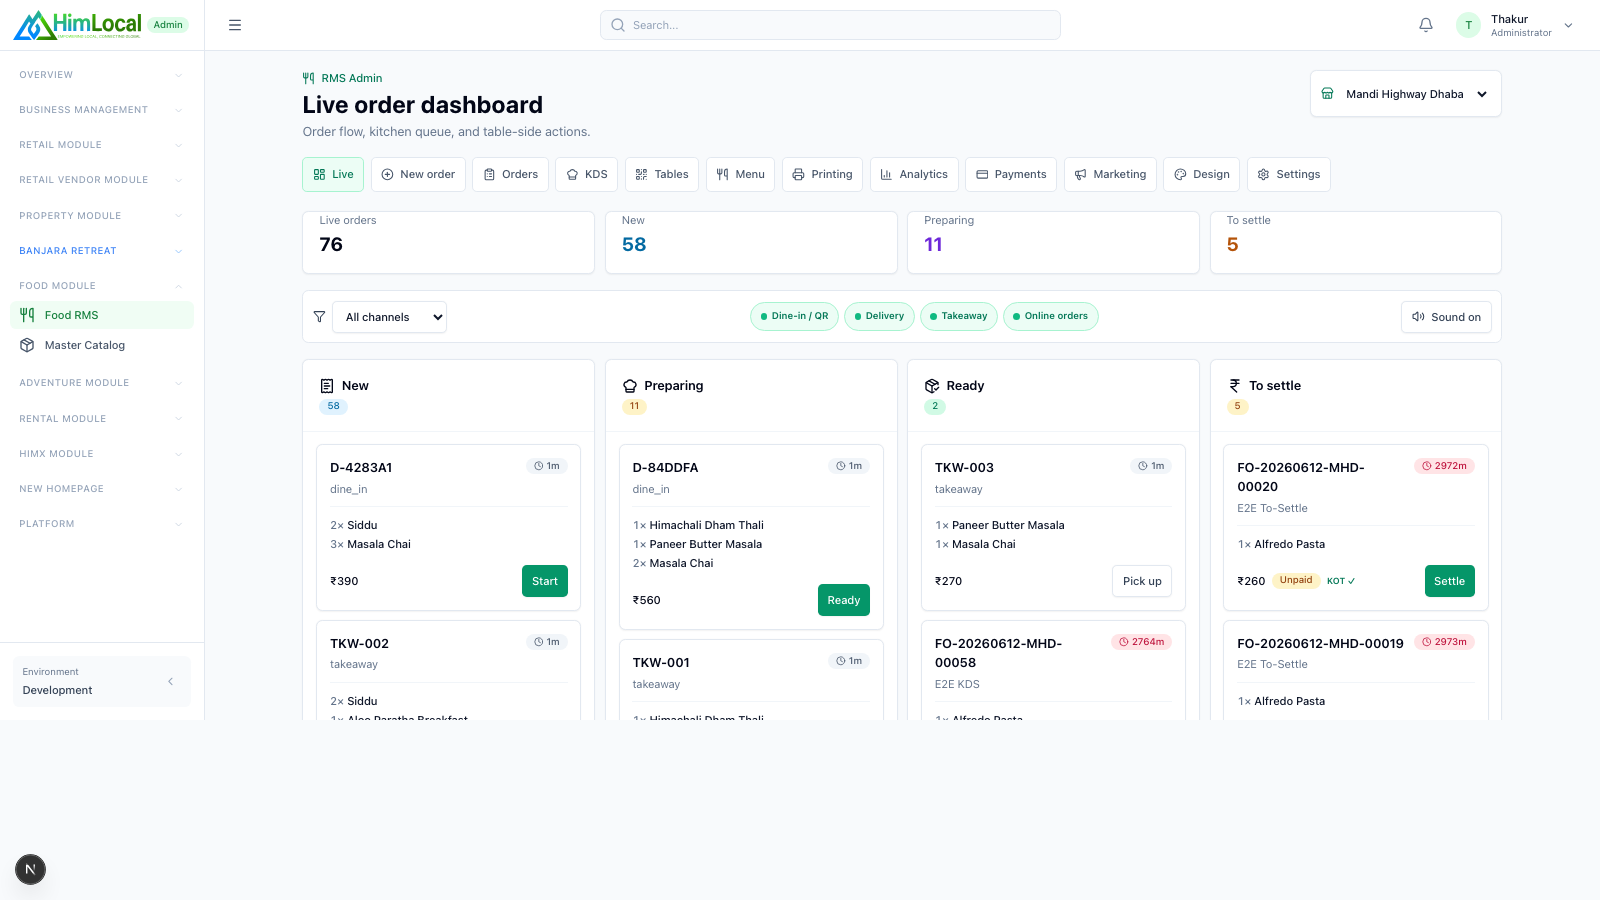Screen dimensions: 1600x900
Task: Open the notifications bell
Action: [x=1426, y=25]
